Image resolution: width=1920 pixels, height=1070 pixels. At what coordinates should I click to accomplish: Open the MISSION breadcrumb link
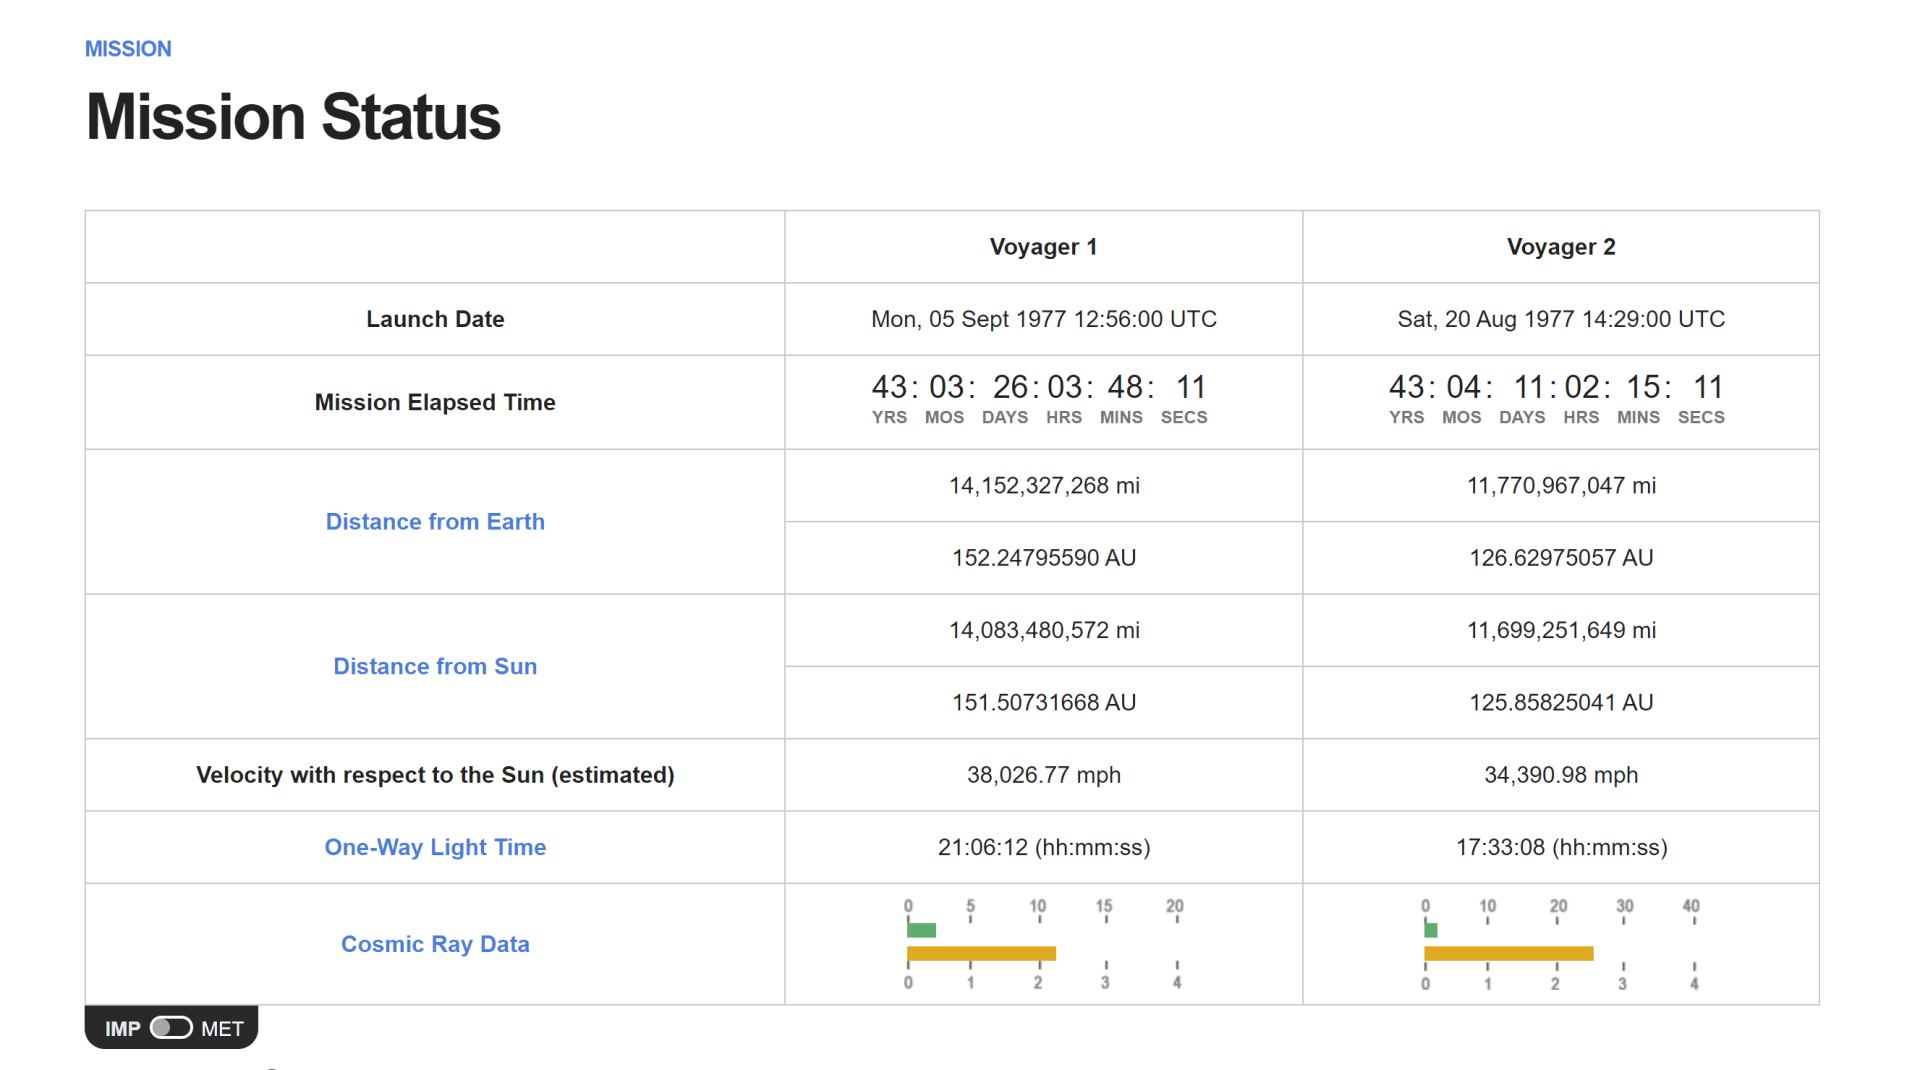click(x=128, y=49)
